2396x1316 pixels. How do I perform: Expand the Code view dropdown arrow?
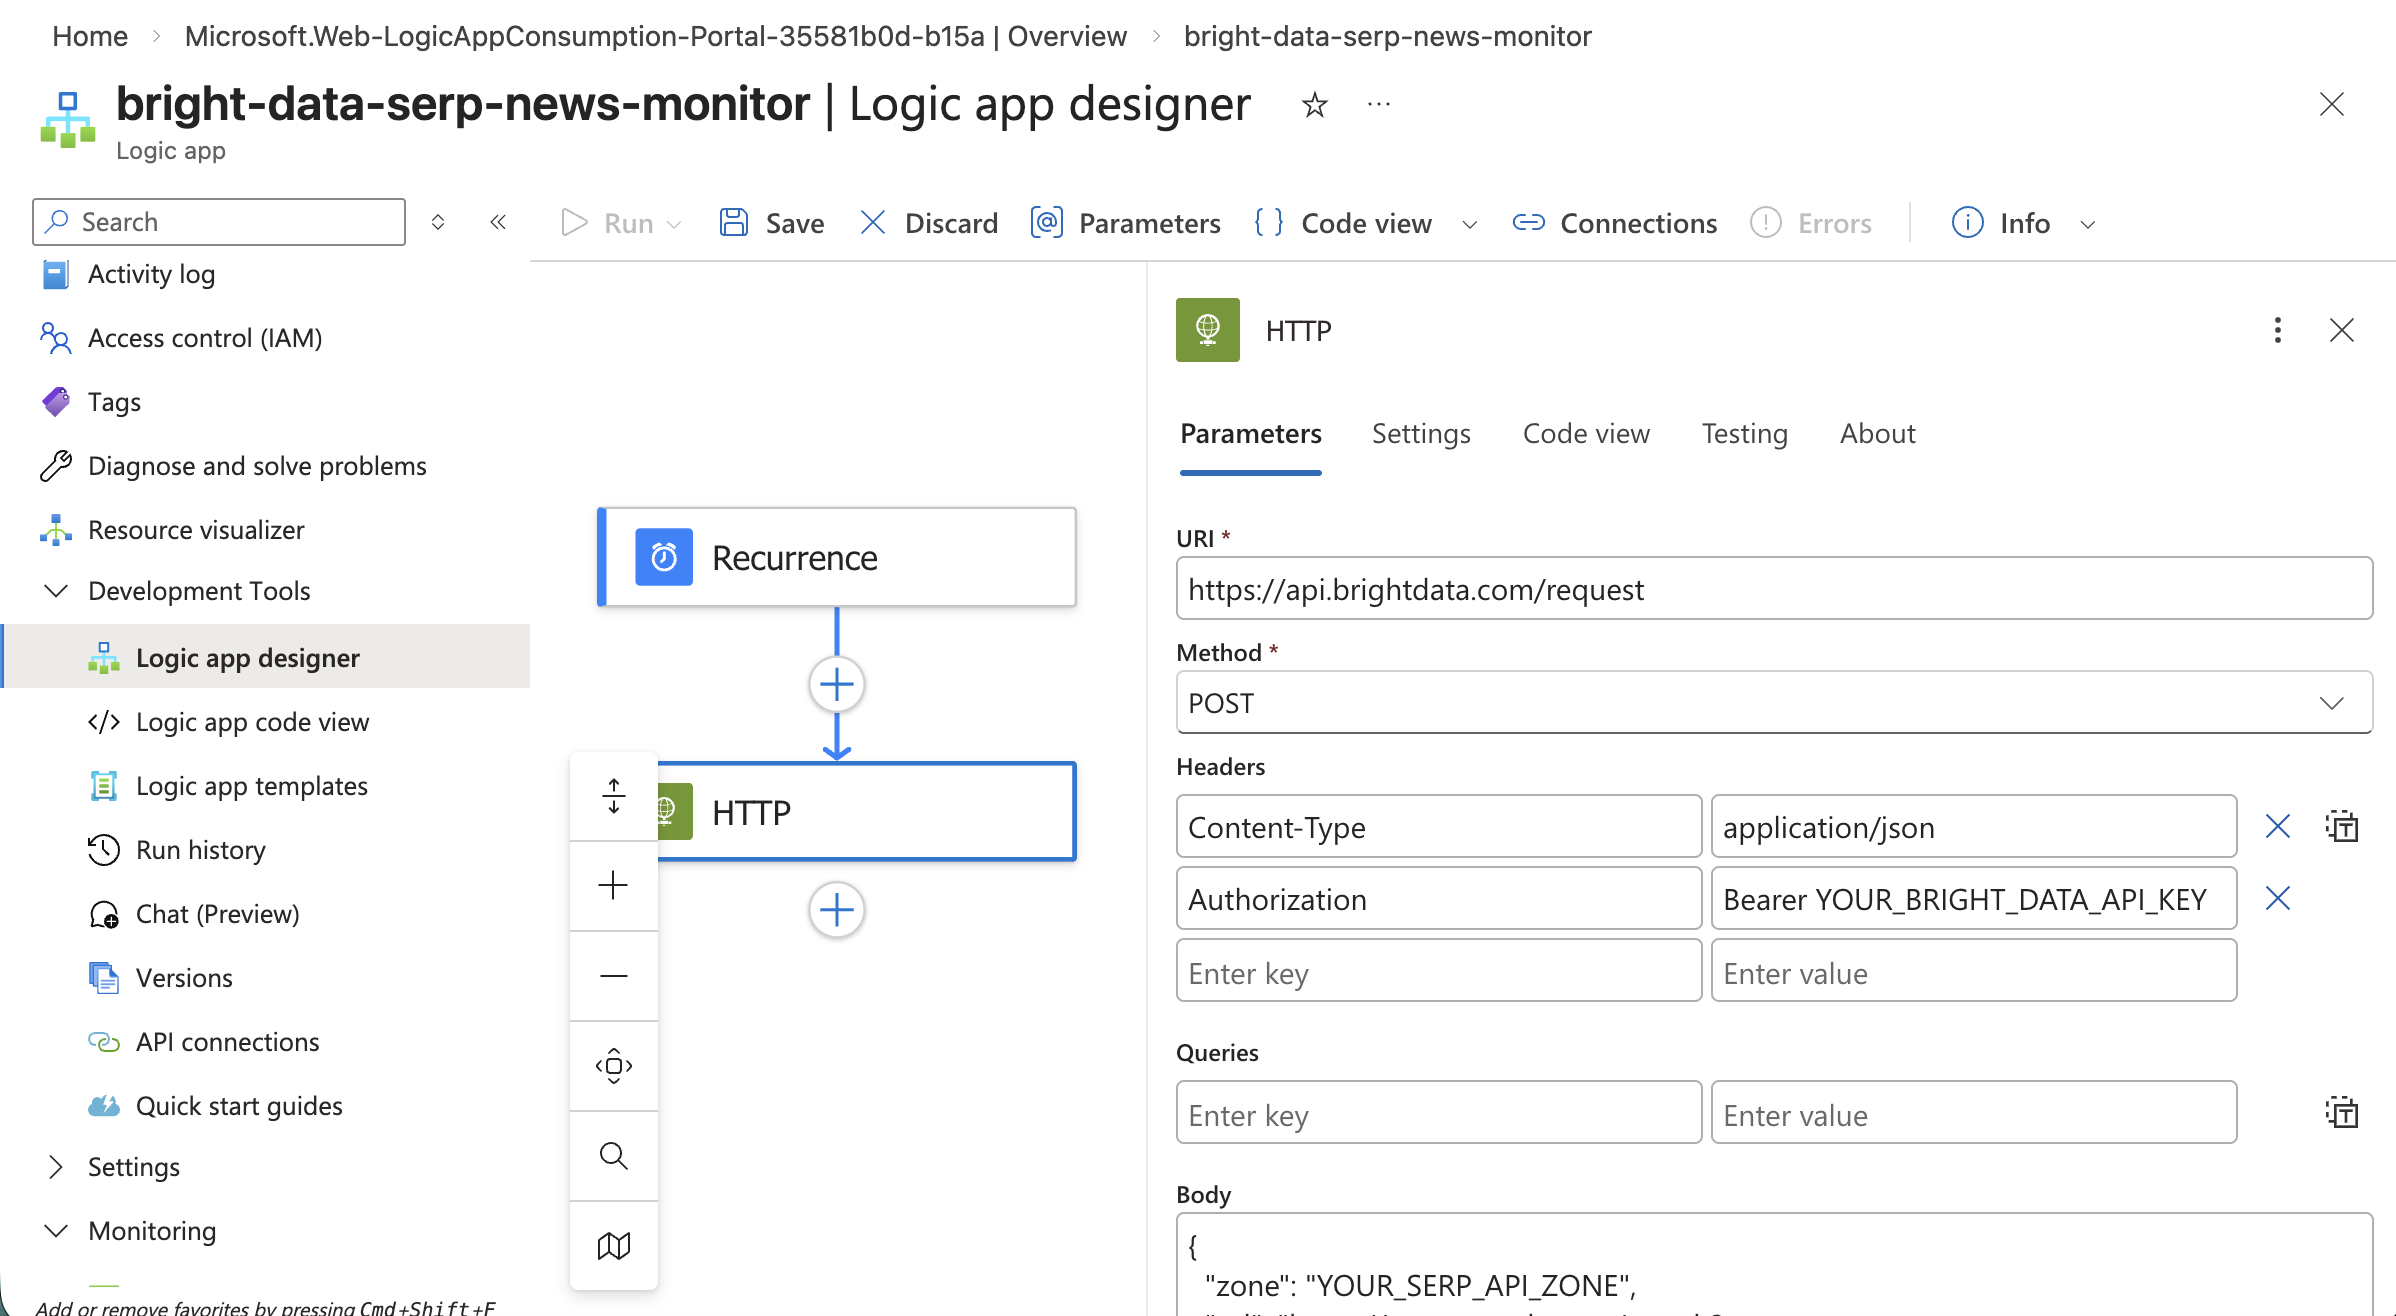pyautogui.click(x=1469, y=224)
